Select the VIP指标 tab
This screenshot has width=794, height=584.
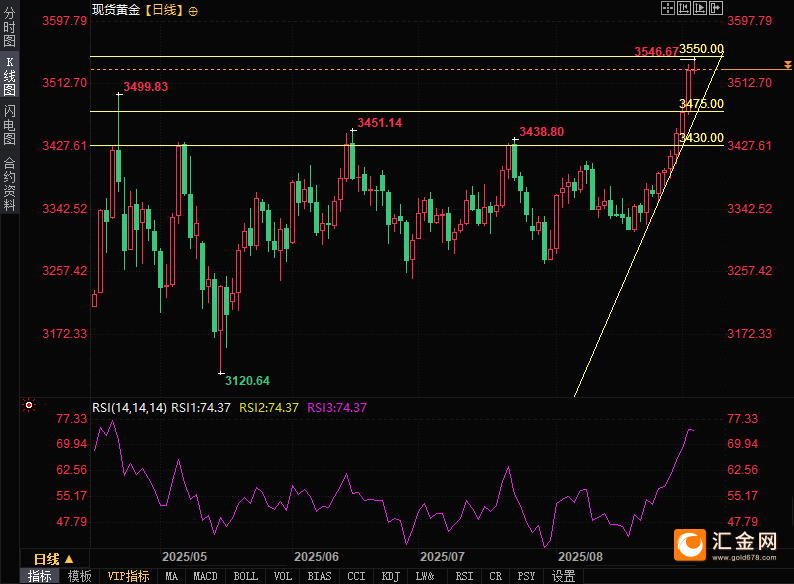click(x=128, y=576)
